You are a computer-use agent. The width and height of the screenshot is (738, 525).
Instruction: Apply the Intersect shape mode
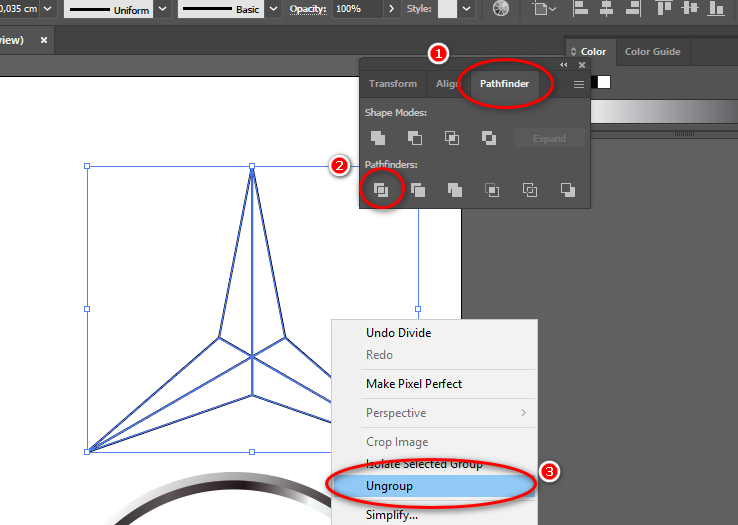click(451, 138)
